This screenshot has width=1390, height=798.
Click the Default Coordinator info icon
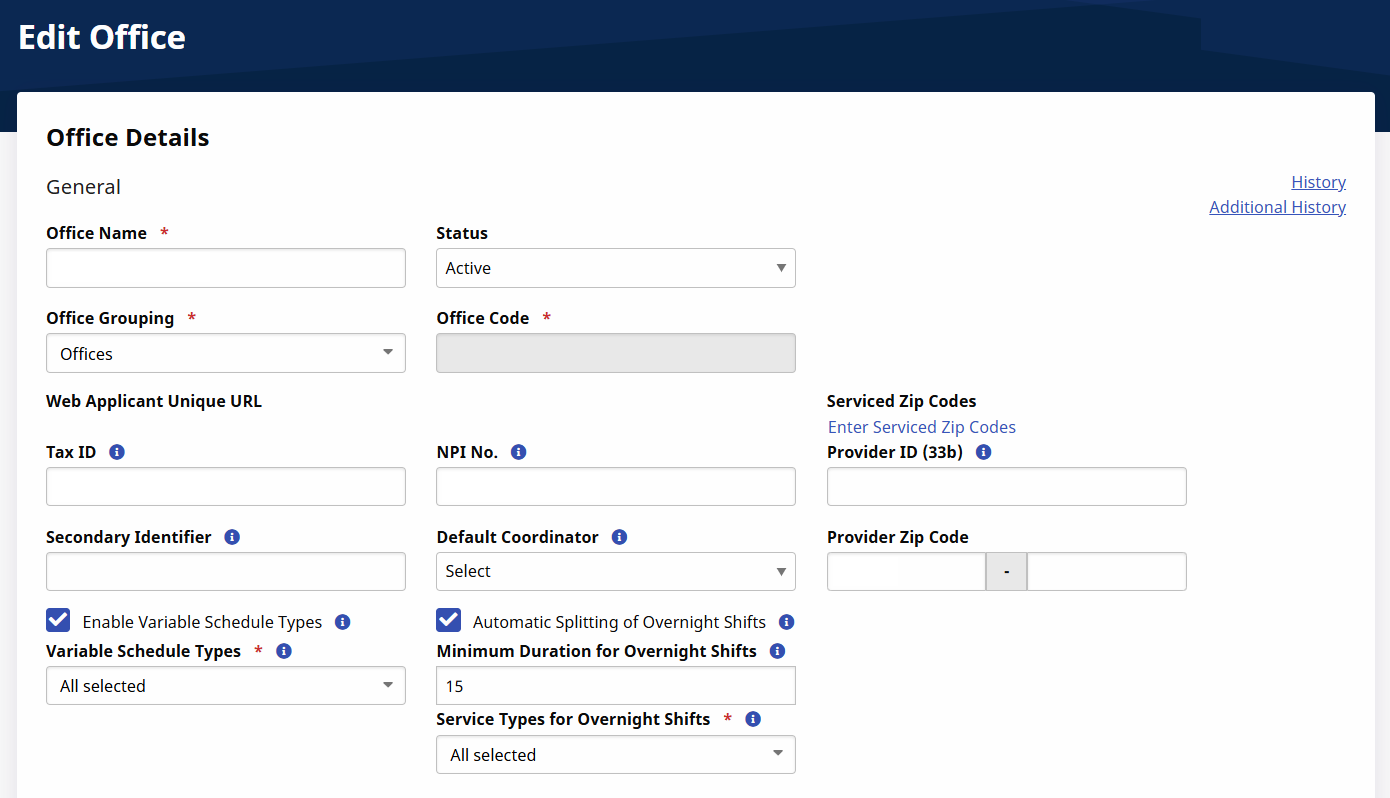click(619, 537)
